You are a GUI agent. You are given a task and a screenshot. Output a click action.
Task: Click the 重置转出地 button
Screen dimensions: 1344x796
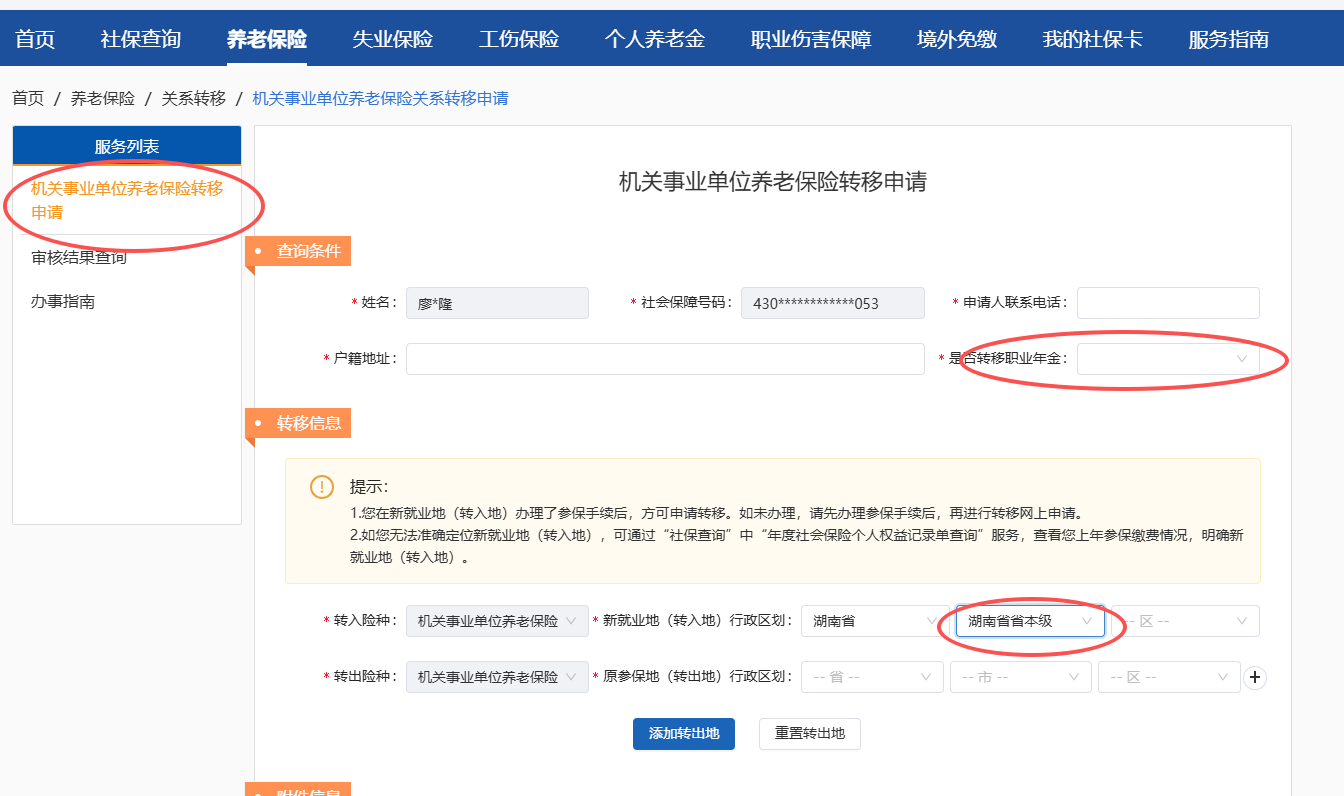(x=809, y=733)
